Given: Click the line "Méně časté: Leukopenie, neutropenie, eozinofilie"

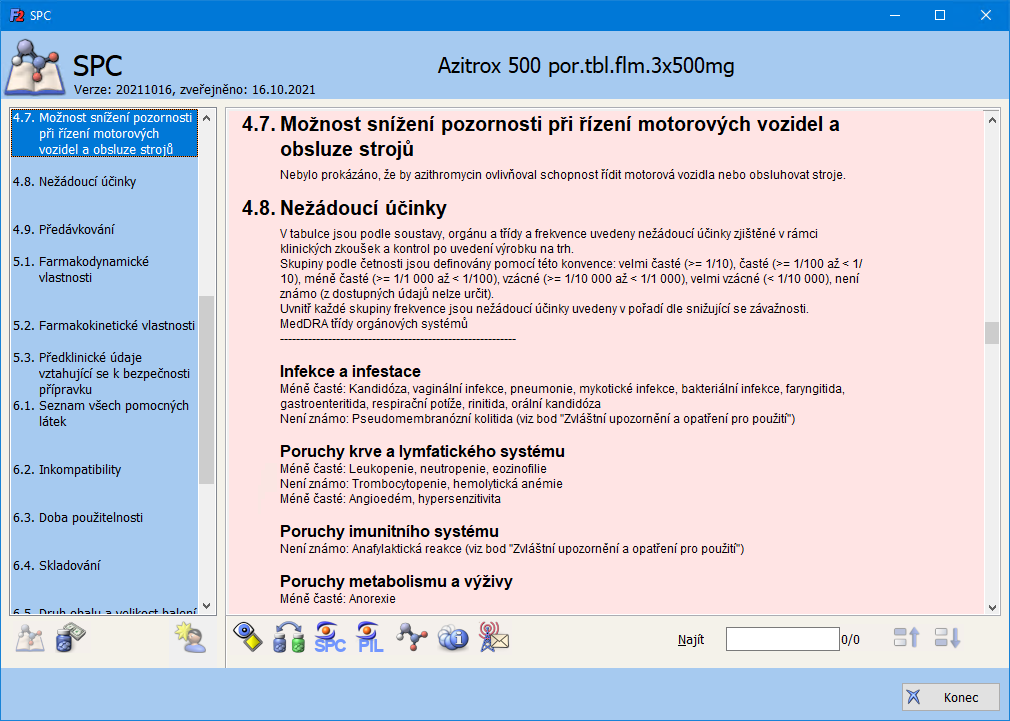Looking at the screenshot, I should click(414, 468).
